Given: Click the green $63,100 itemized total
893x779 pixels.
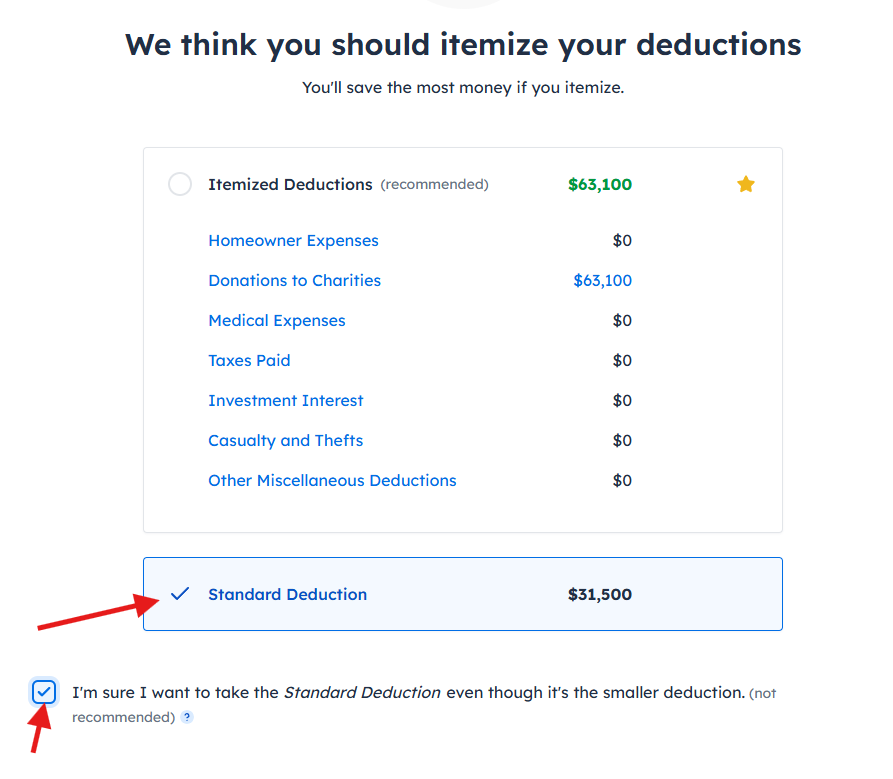Looking at the screenshot, I should [x=600, y=185].
